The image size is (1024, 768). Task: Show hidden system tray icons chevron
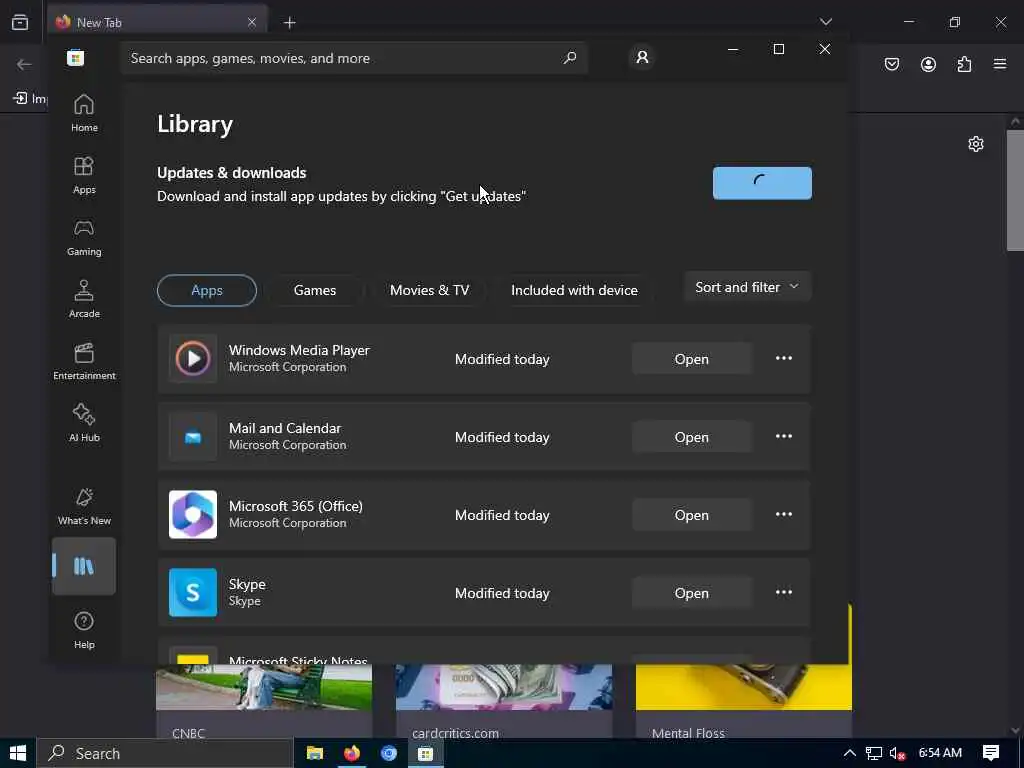849,753
